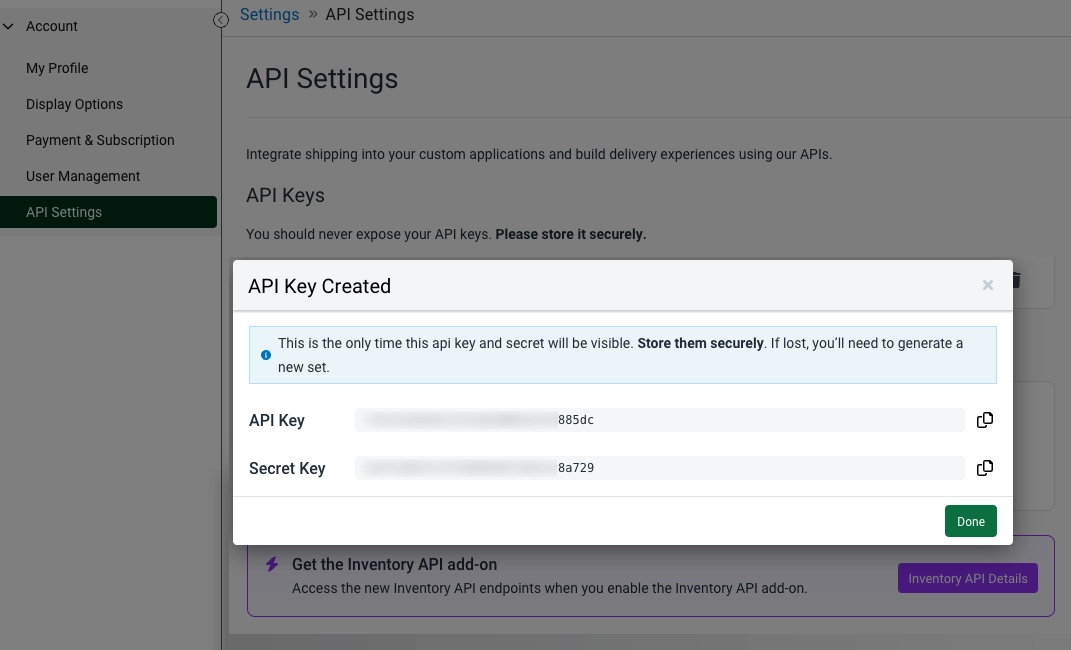Select API Settings in sidebar

(109, 212)
